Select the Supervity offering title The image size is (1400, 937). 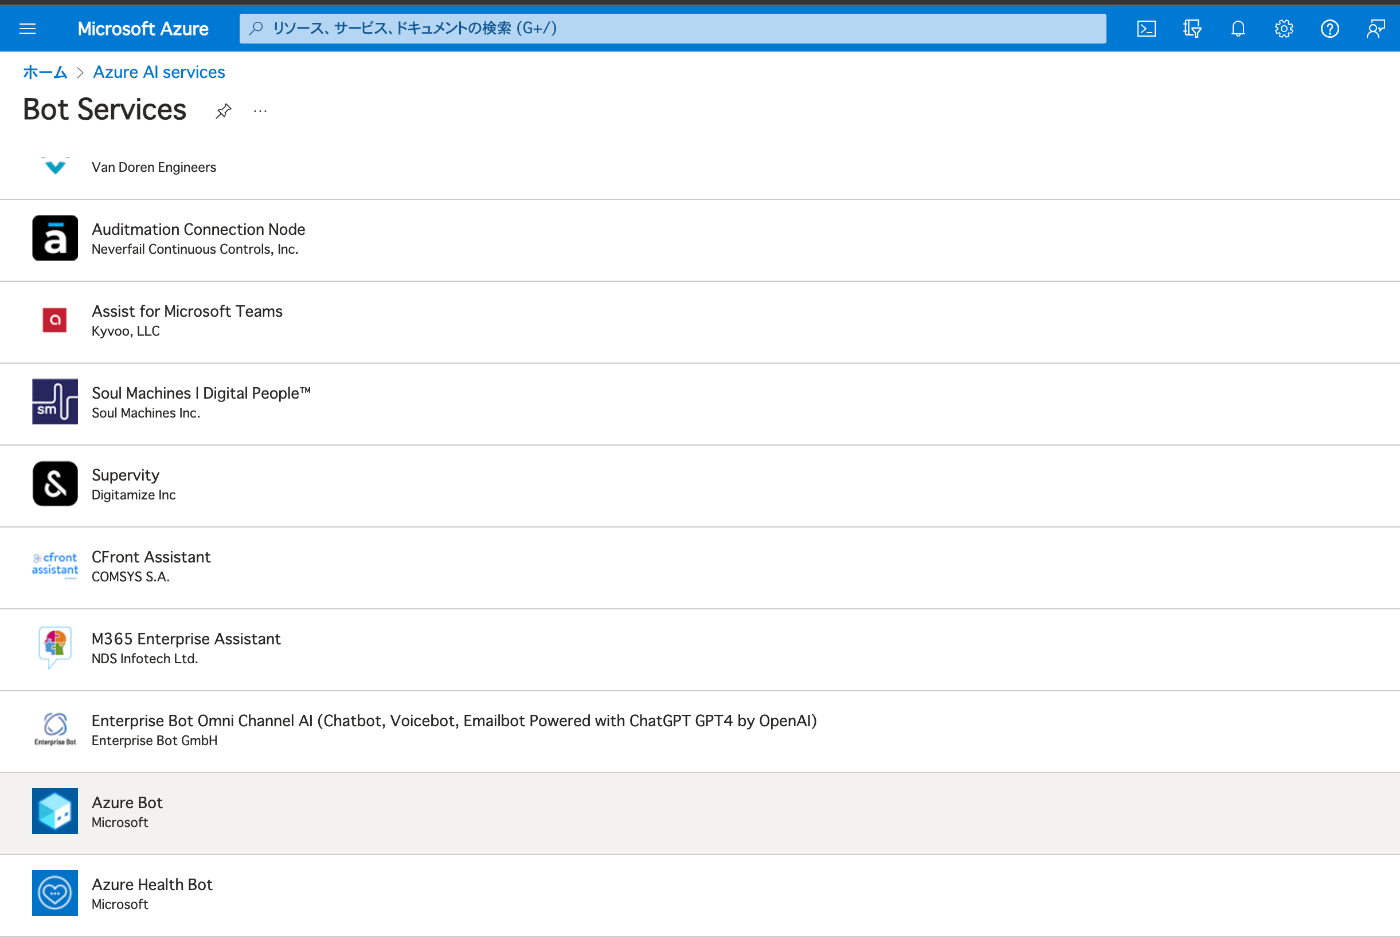pos(125,475)
